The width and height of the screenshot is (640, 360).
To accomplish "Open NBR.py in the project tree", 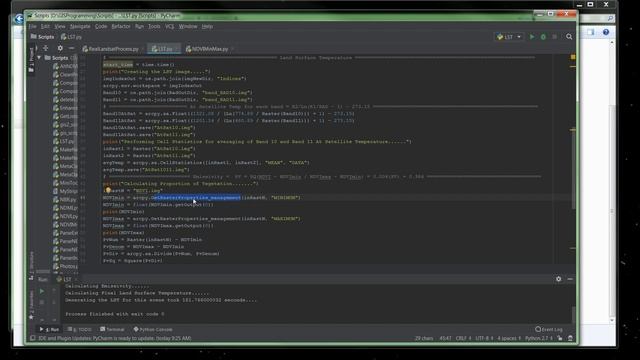I will (64, 200).
